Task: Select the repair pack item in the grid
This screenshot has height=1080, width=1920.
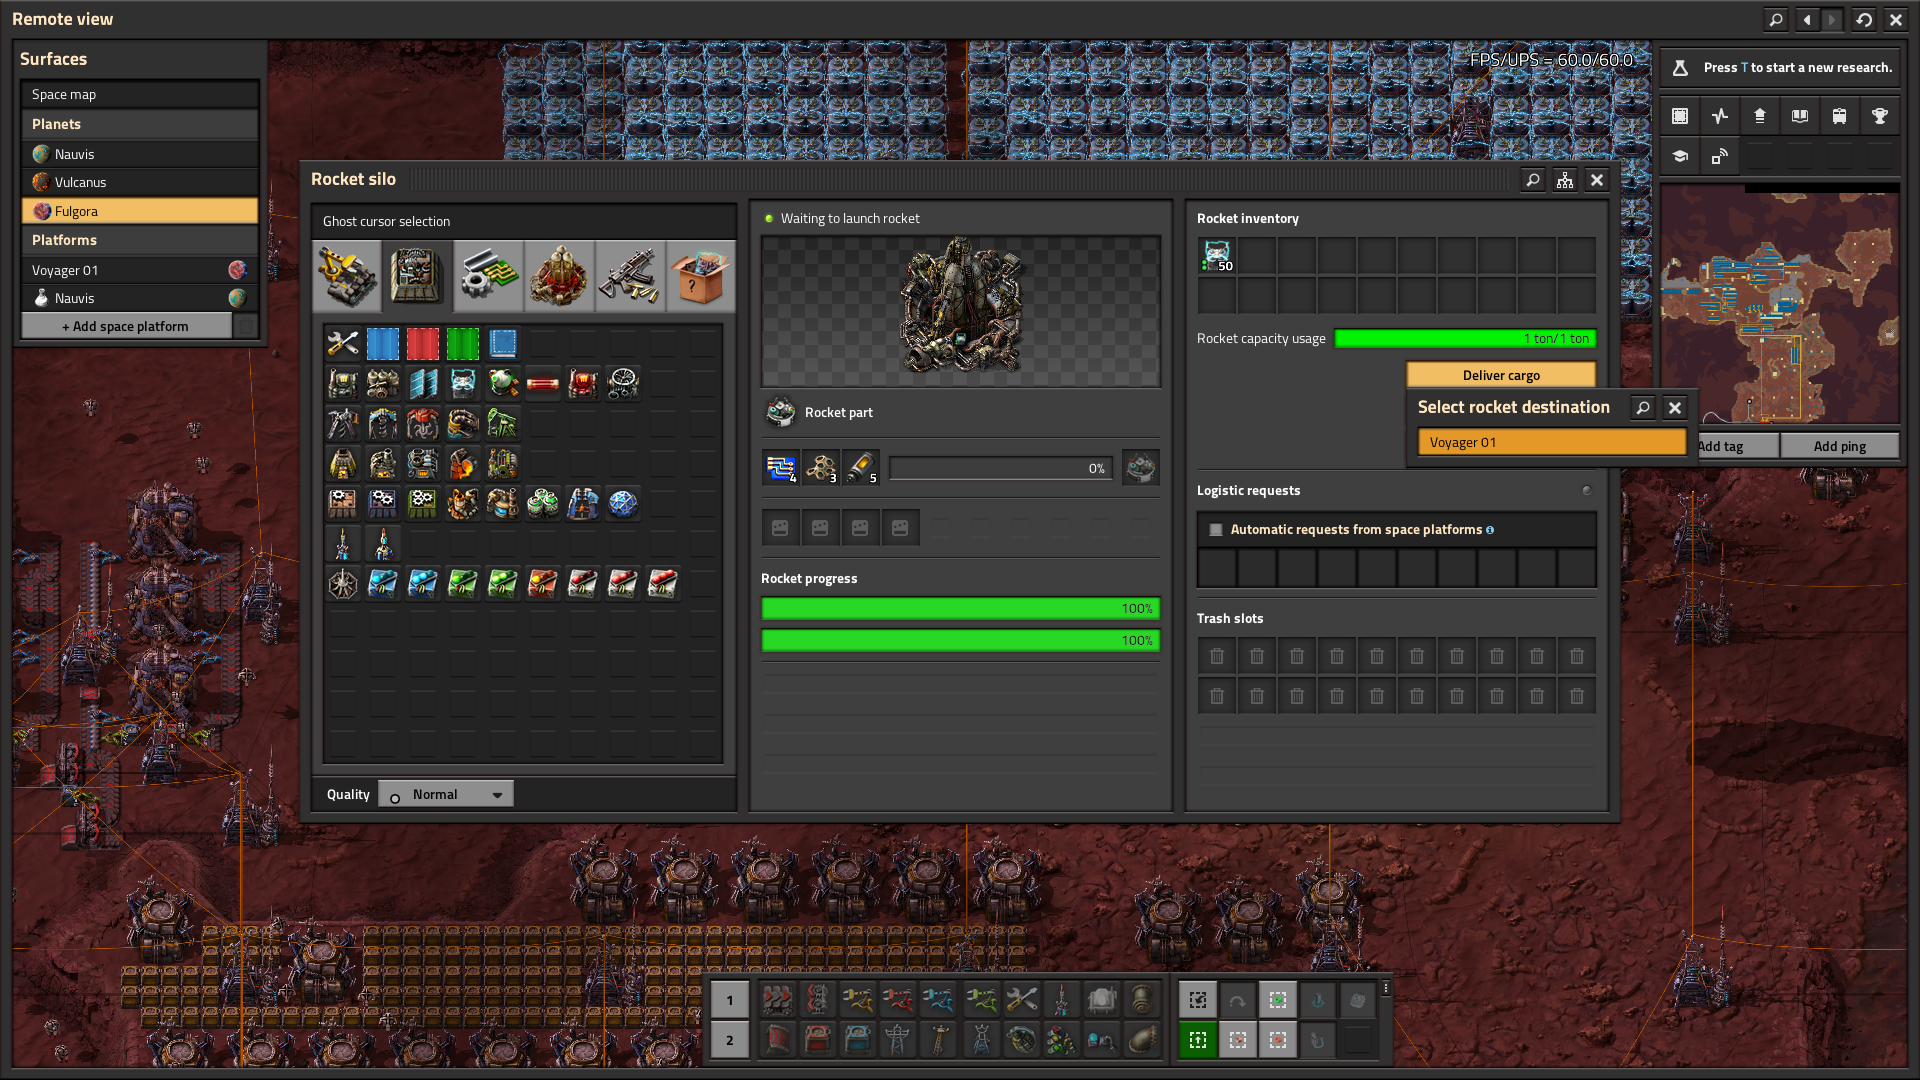Action: tap(342, 343)
